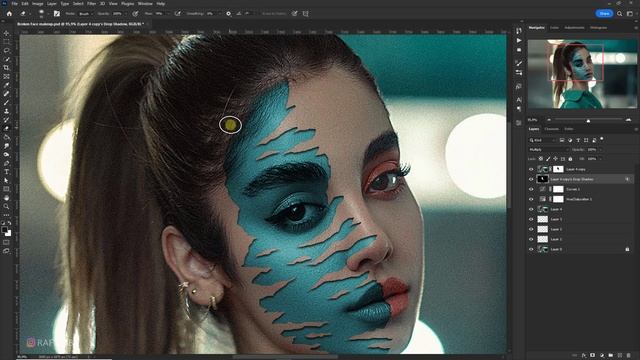Screen dimensions: 640x360
Task: Toggle visibility of Drop Shadow layer
Action: (531, 179)
